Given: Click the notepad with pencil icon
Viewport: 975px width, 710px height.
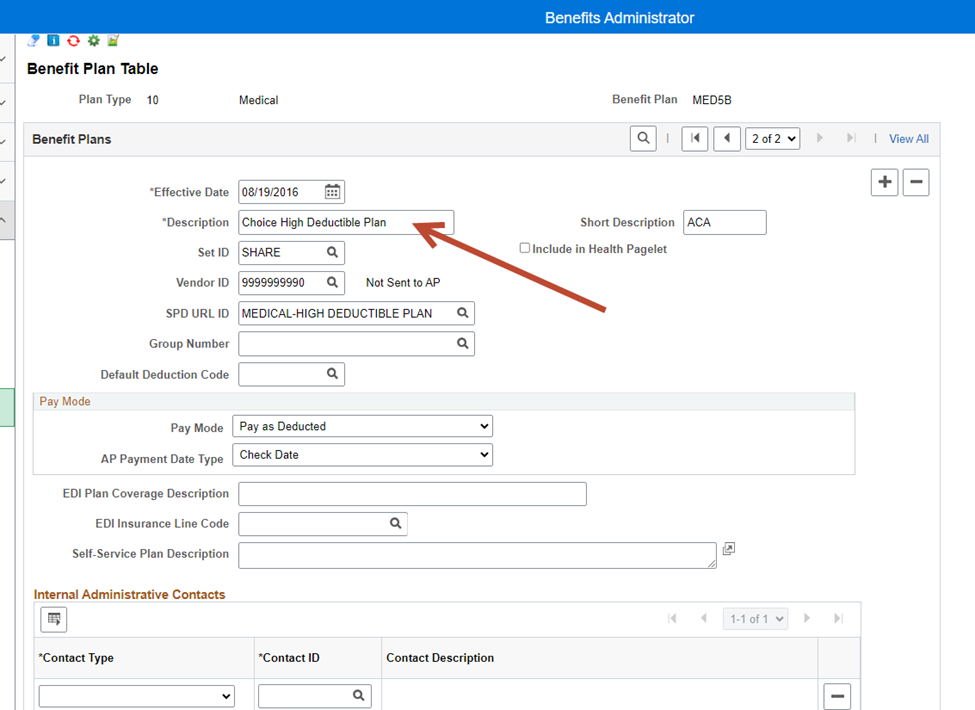Looking at the screenshot, I should point(113,40).
